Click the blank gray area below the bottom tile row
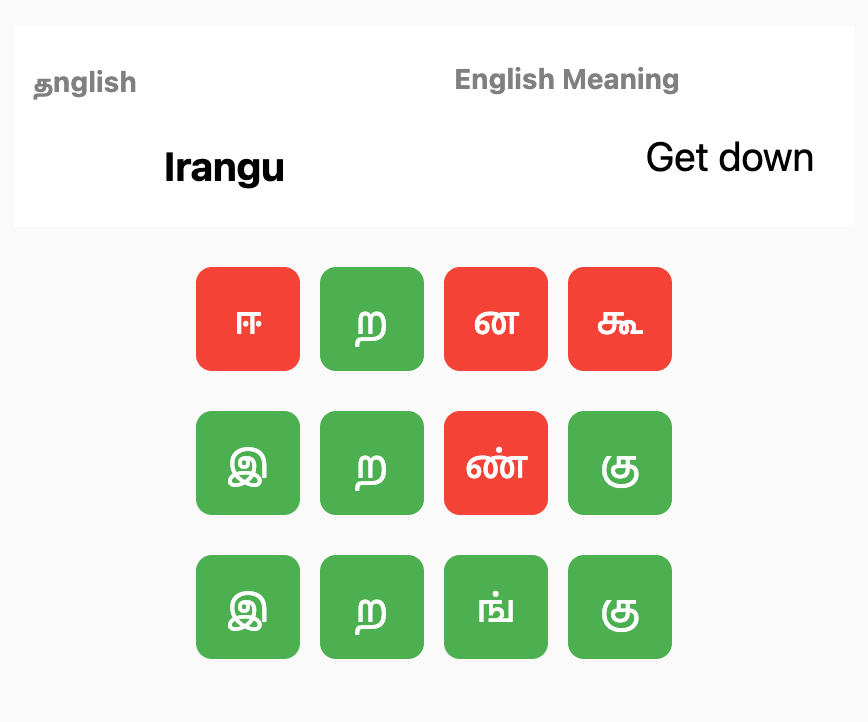 coord(434,692)
